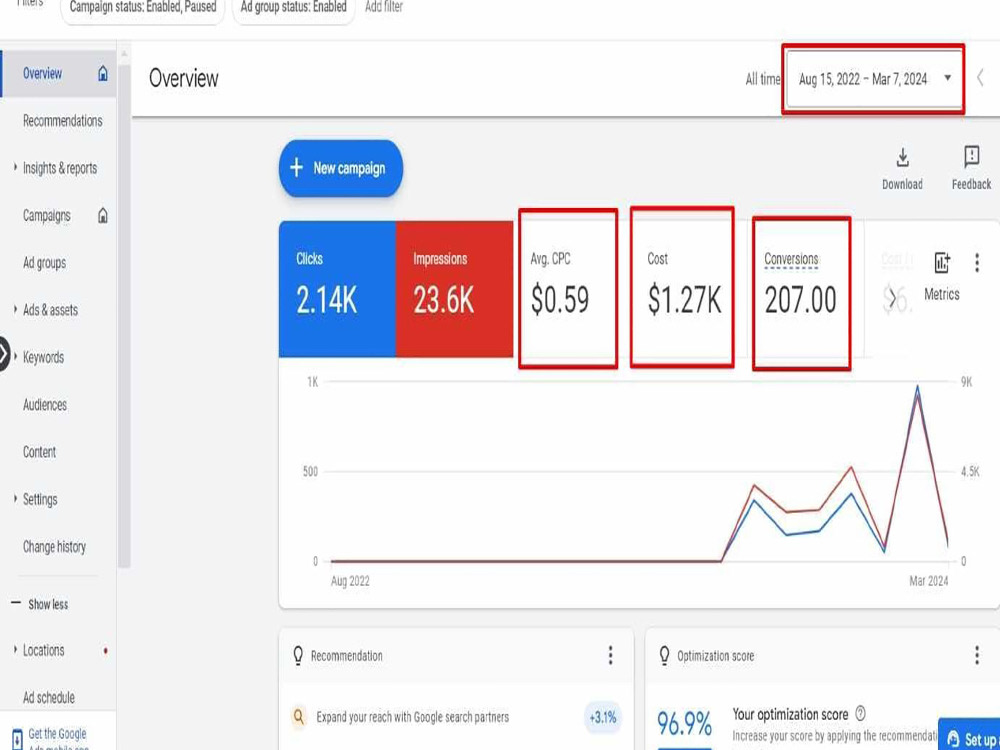Open Change history page
The image size is (1000, 750).
[x=54, y=547]
